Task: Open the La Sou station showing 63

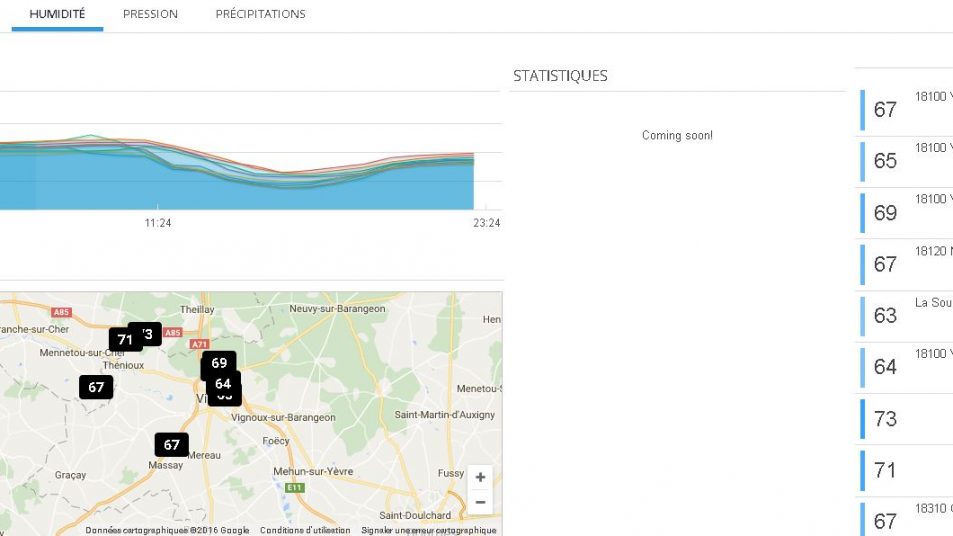Action: pyautogui.click(x=905, y=315)
